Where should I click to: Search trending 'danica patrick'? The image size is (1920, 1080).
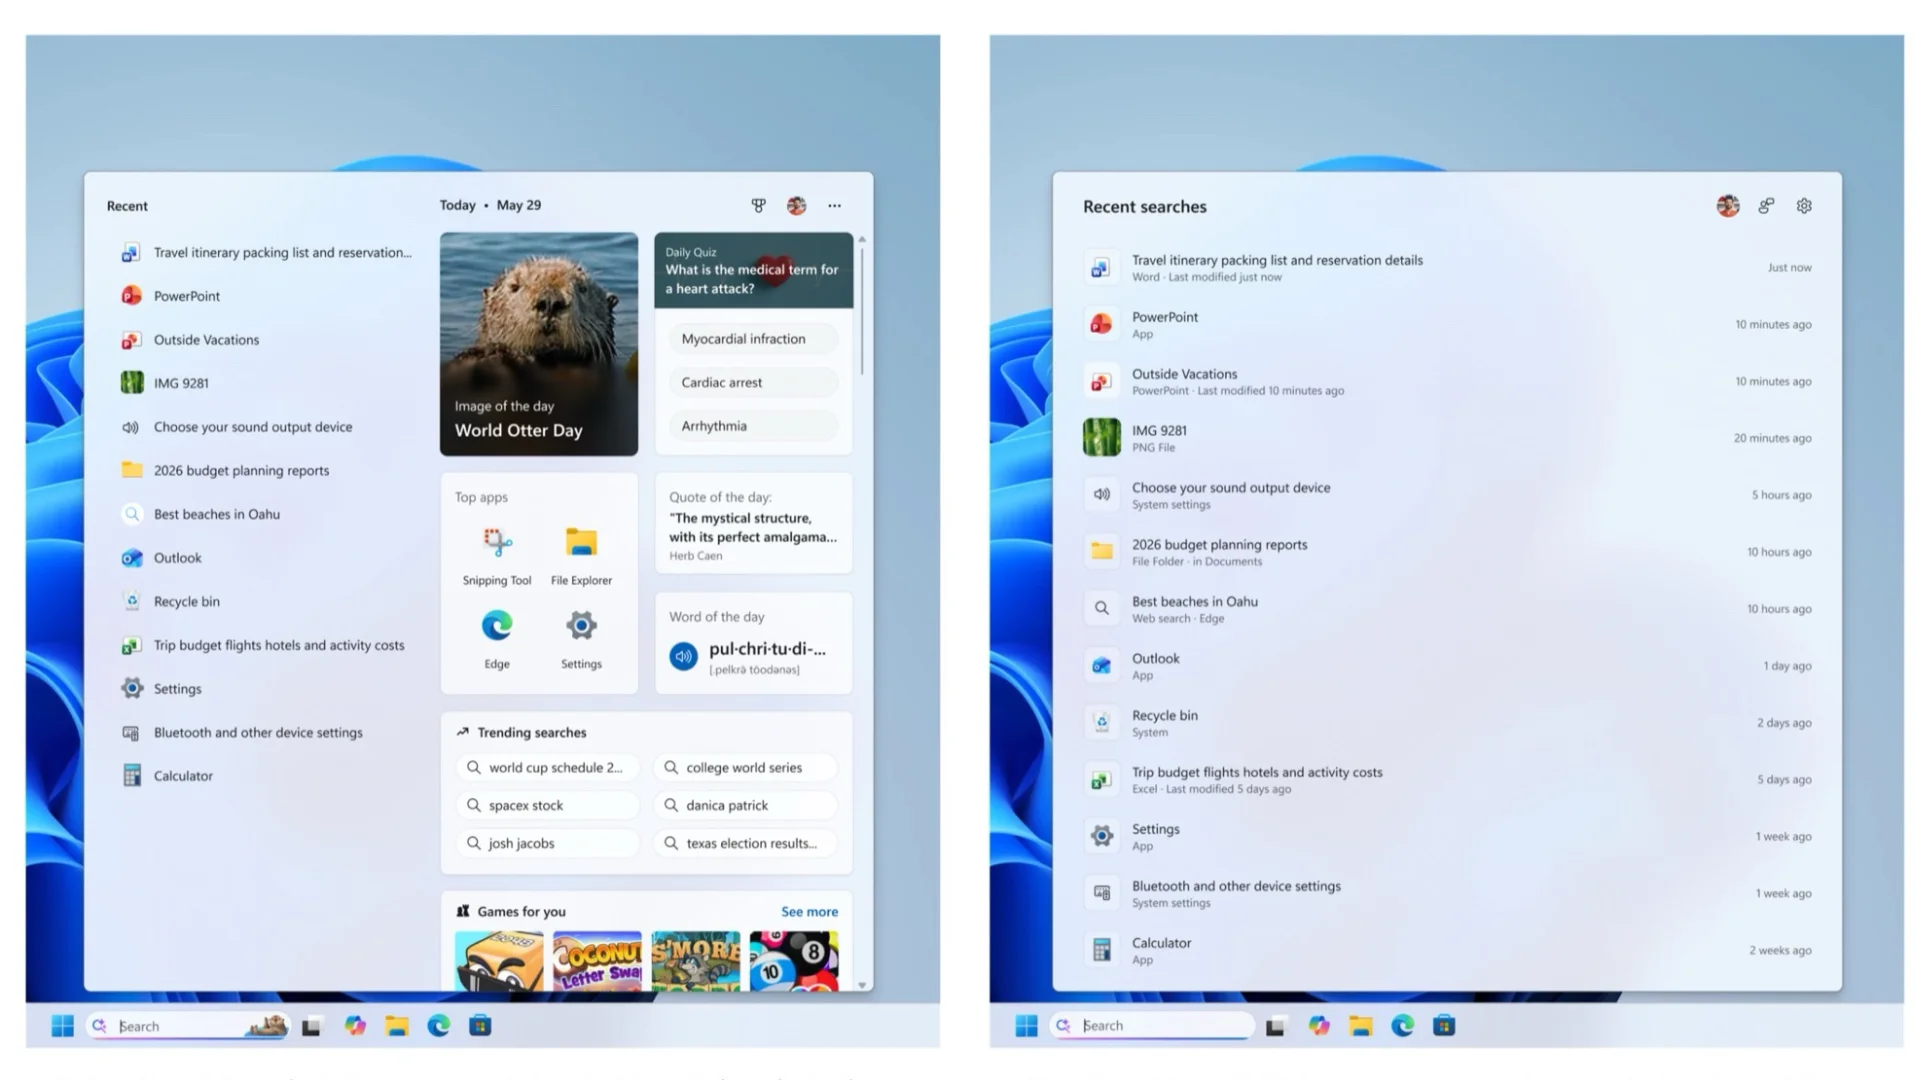point(745,806)
